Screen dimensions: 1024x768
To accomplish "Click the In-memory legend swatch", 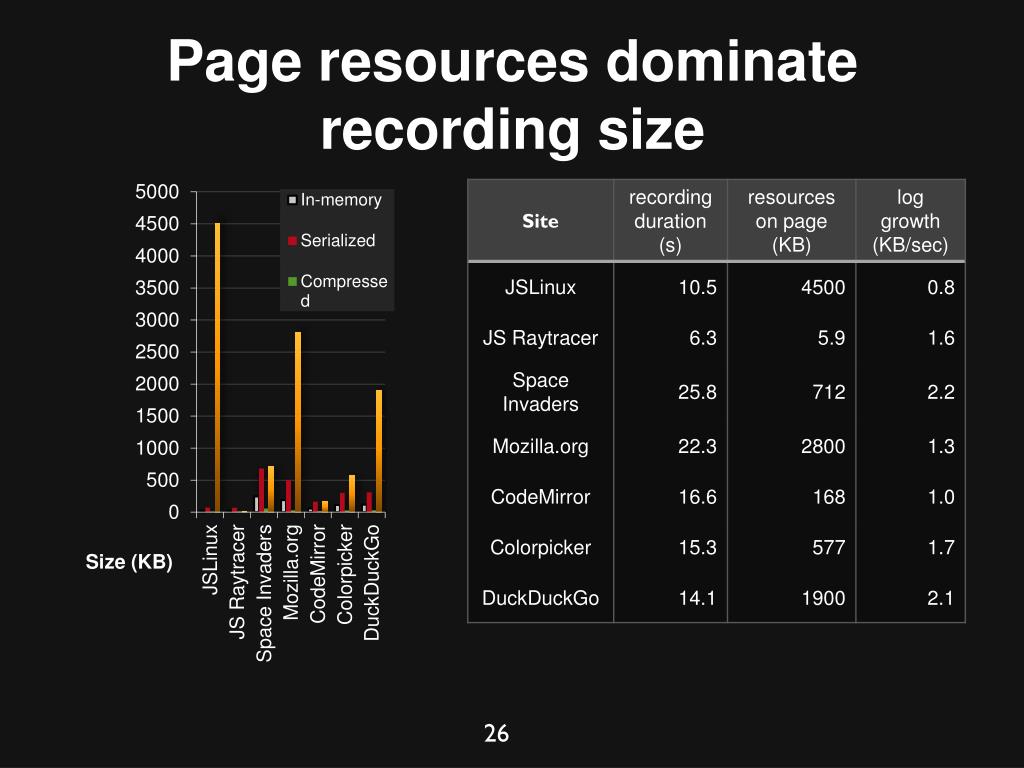I will [x=293, y=200].
